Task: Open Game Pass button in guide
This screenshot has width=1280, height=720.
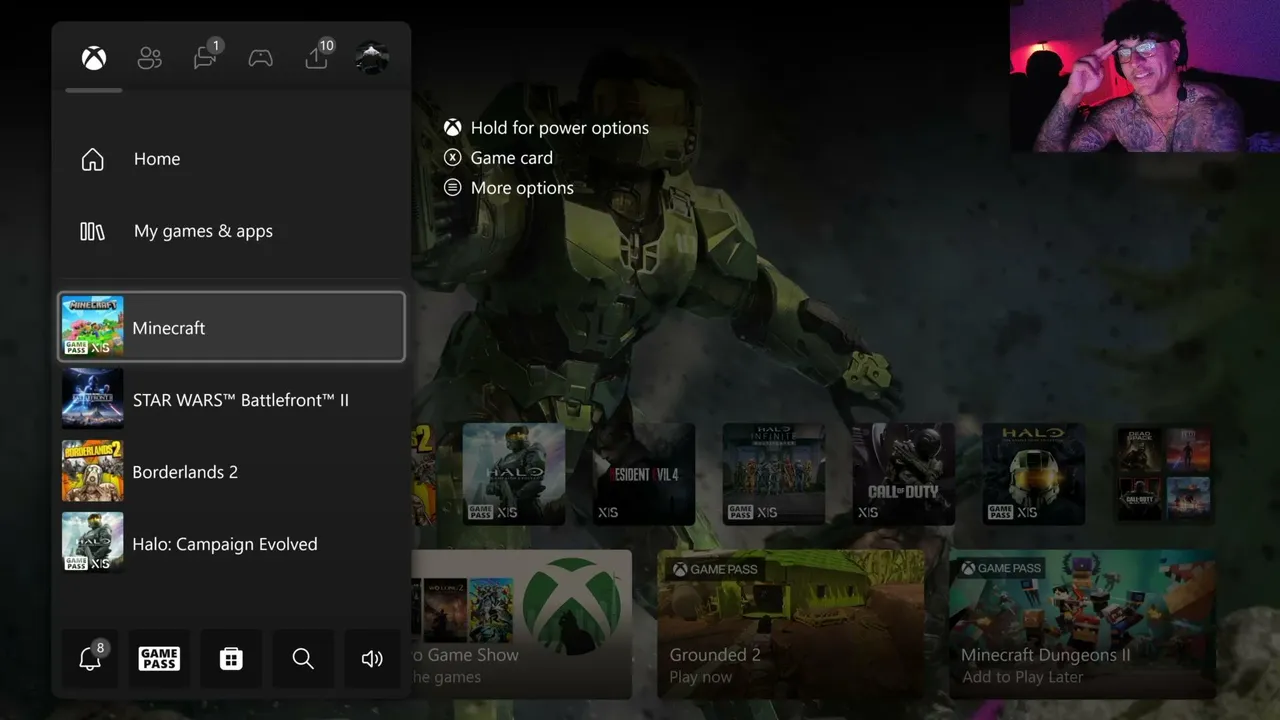Action: pos(159,658)
